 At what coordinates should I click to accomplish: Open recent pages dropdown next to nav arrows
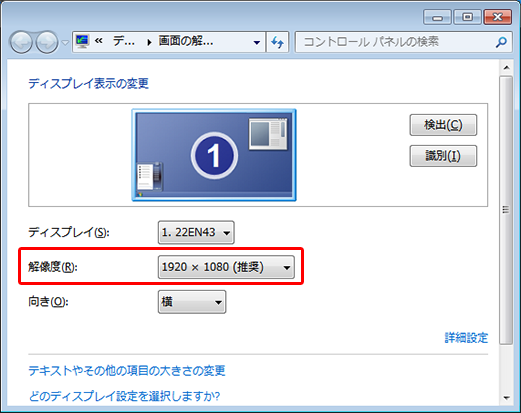click(65, 43)
